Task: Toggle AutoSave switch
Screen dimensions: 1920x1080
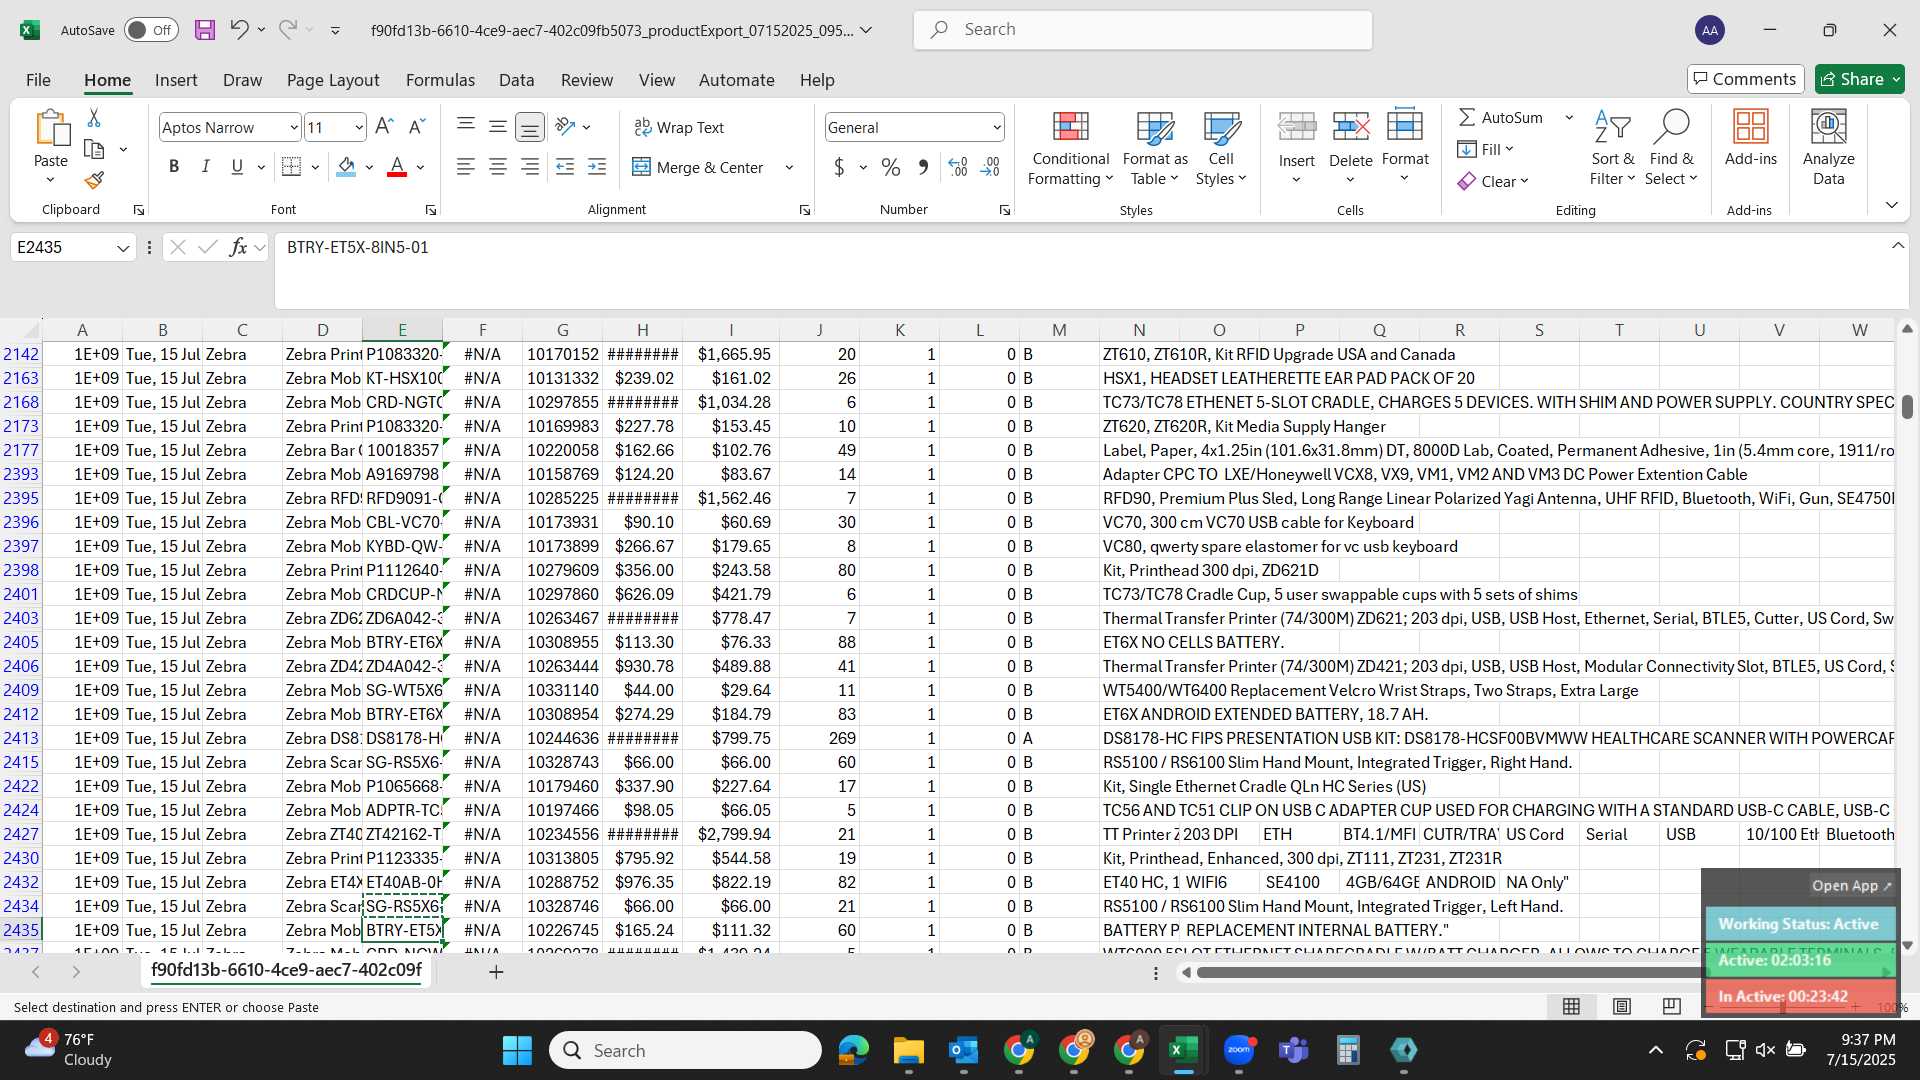Action: tap(151, 30)
